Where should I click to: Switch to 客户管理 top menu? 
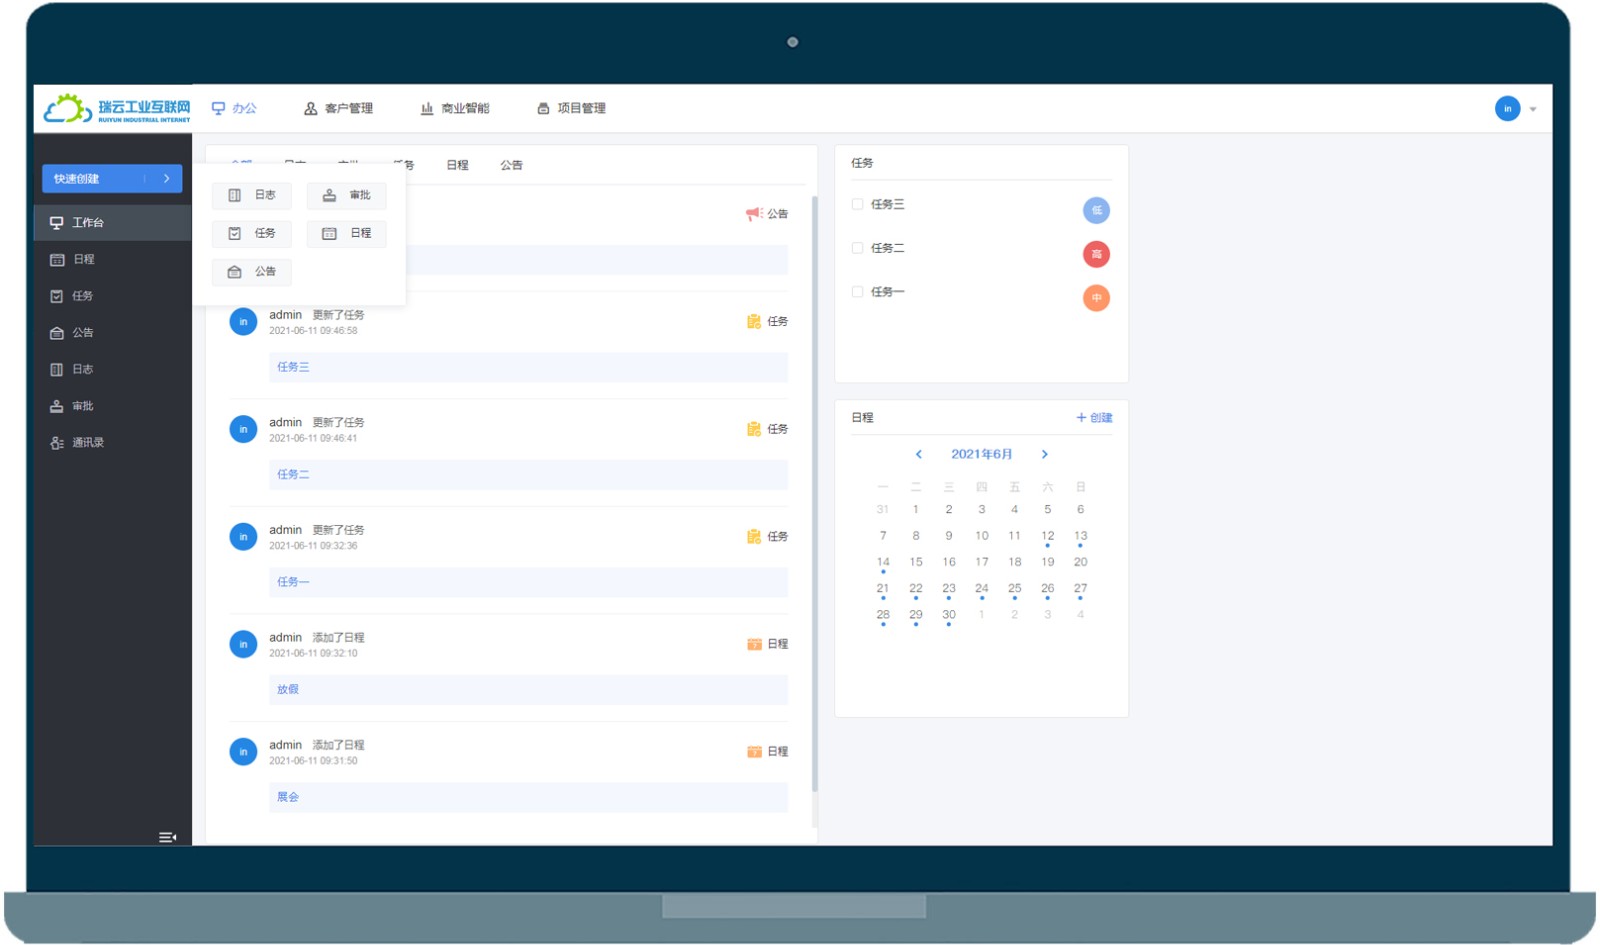click(x=339, y=108)
